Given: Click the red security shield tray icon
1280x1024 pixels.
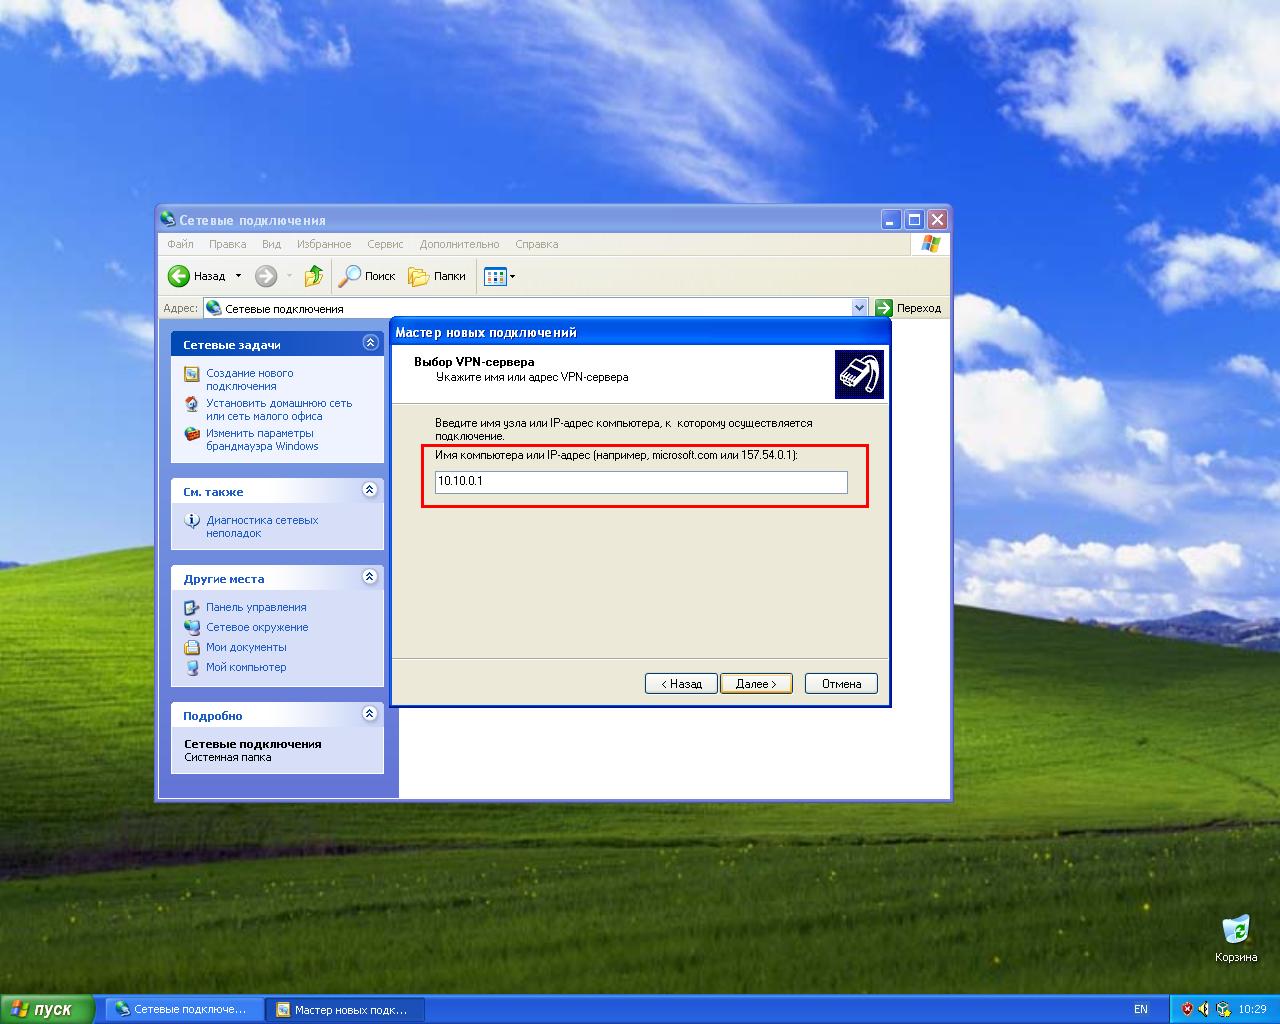Looking at the screenshot, I should click(1187, 1009).
